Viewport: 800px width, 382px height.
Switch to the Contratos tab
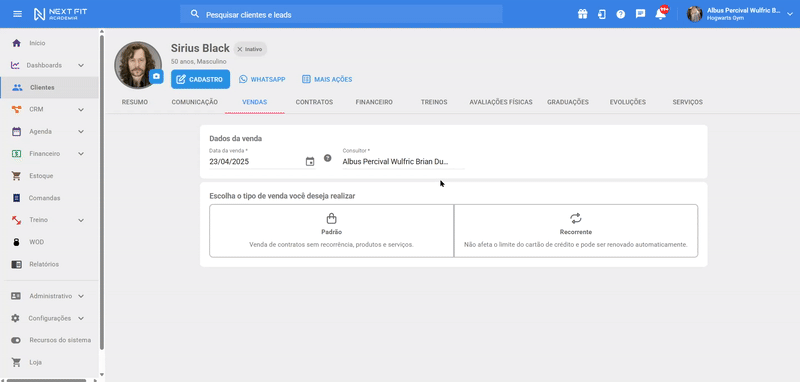(314, 102)
